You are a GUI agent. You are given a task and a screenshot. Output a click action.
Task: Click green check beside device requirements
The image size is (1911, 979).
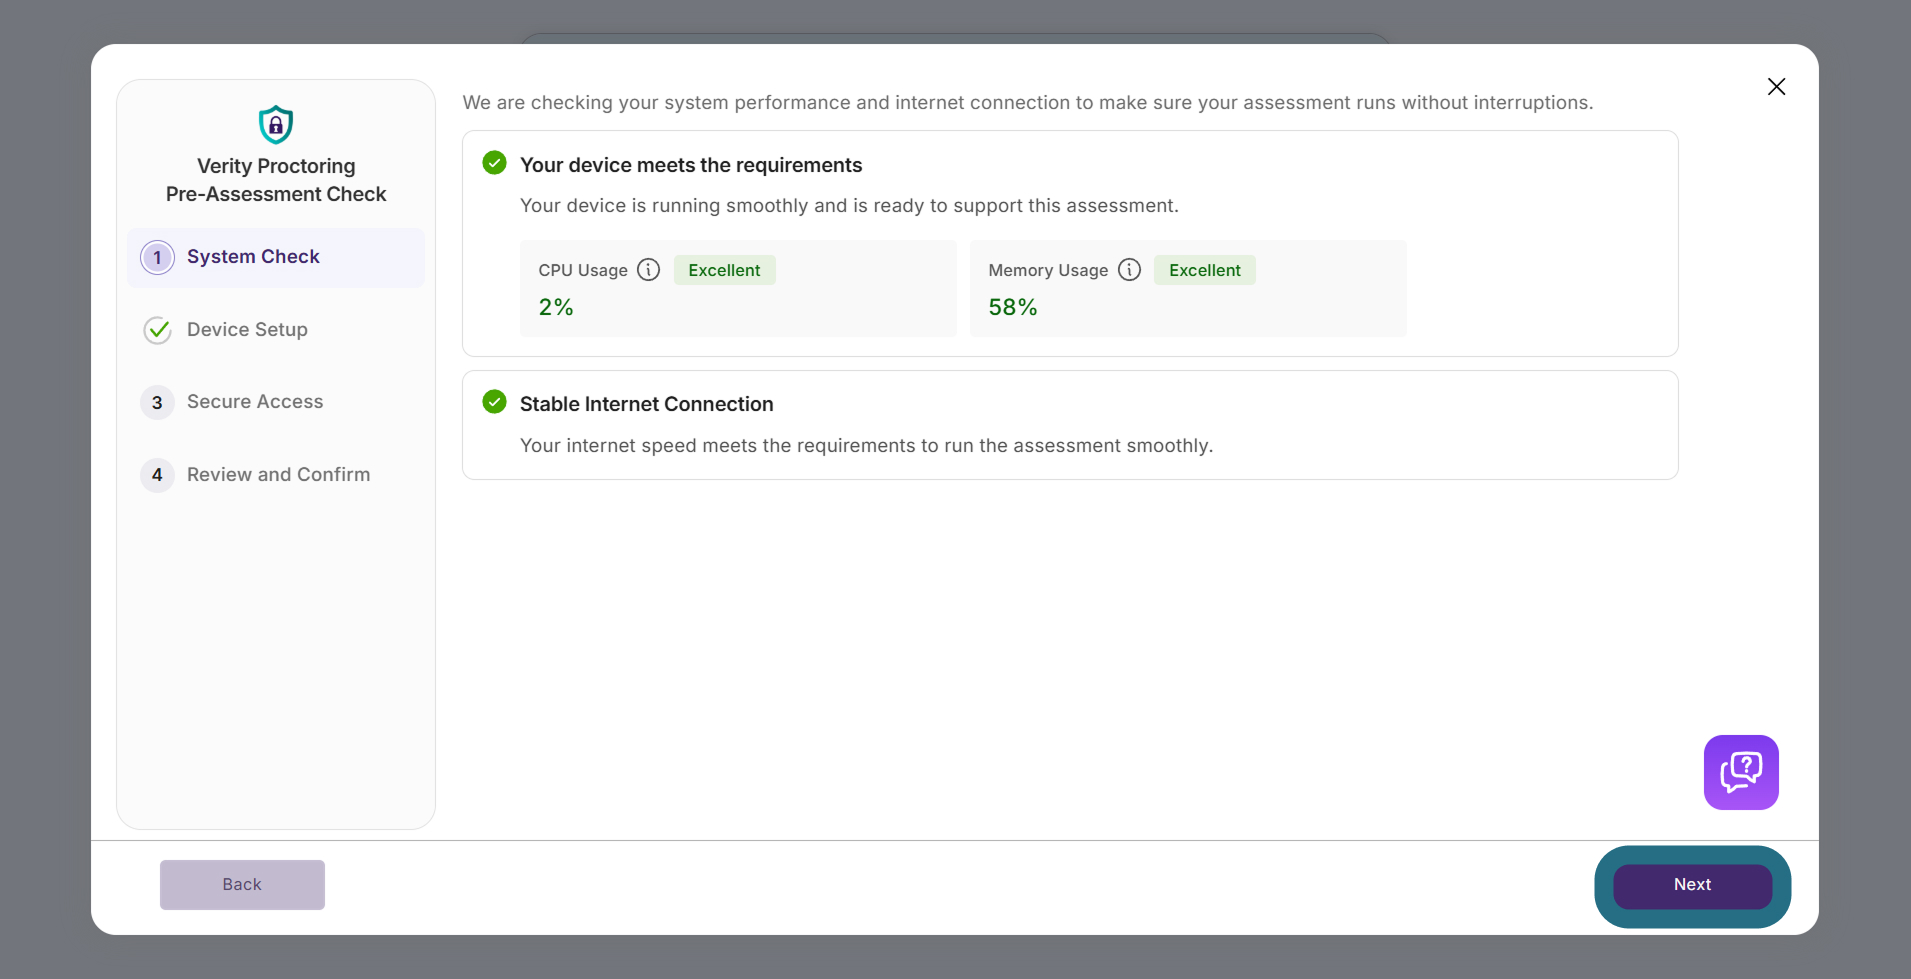(x=494, y=163)
